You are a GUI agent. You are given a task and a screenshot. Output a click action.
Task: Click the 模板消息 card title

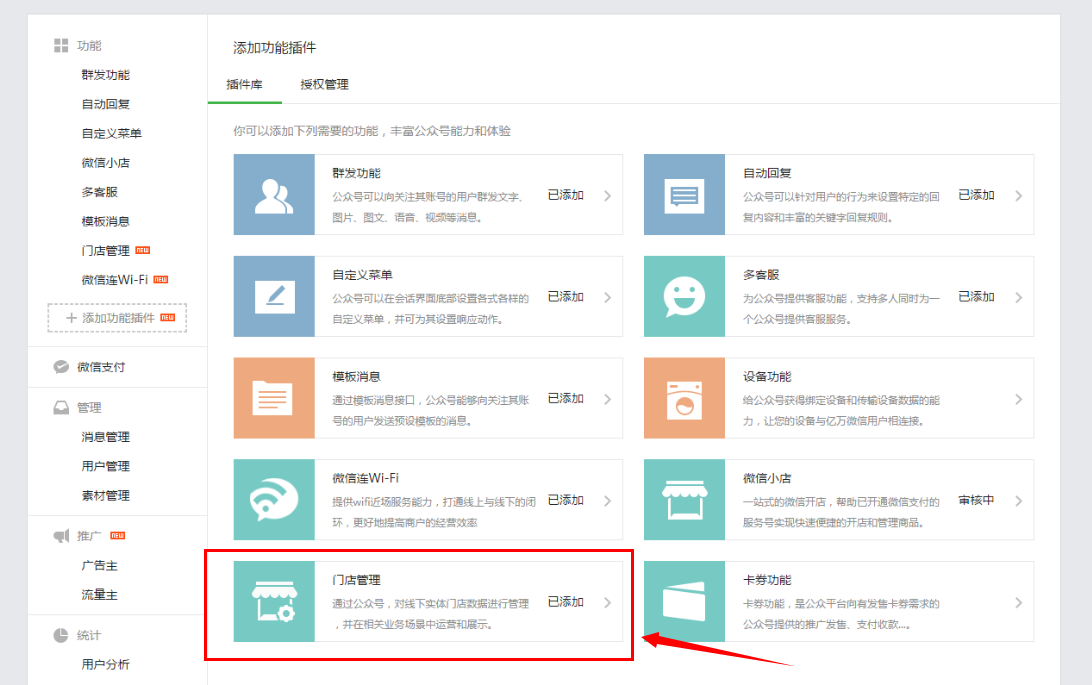357,377
